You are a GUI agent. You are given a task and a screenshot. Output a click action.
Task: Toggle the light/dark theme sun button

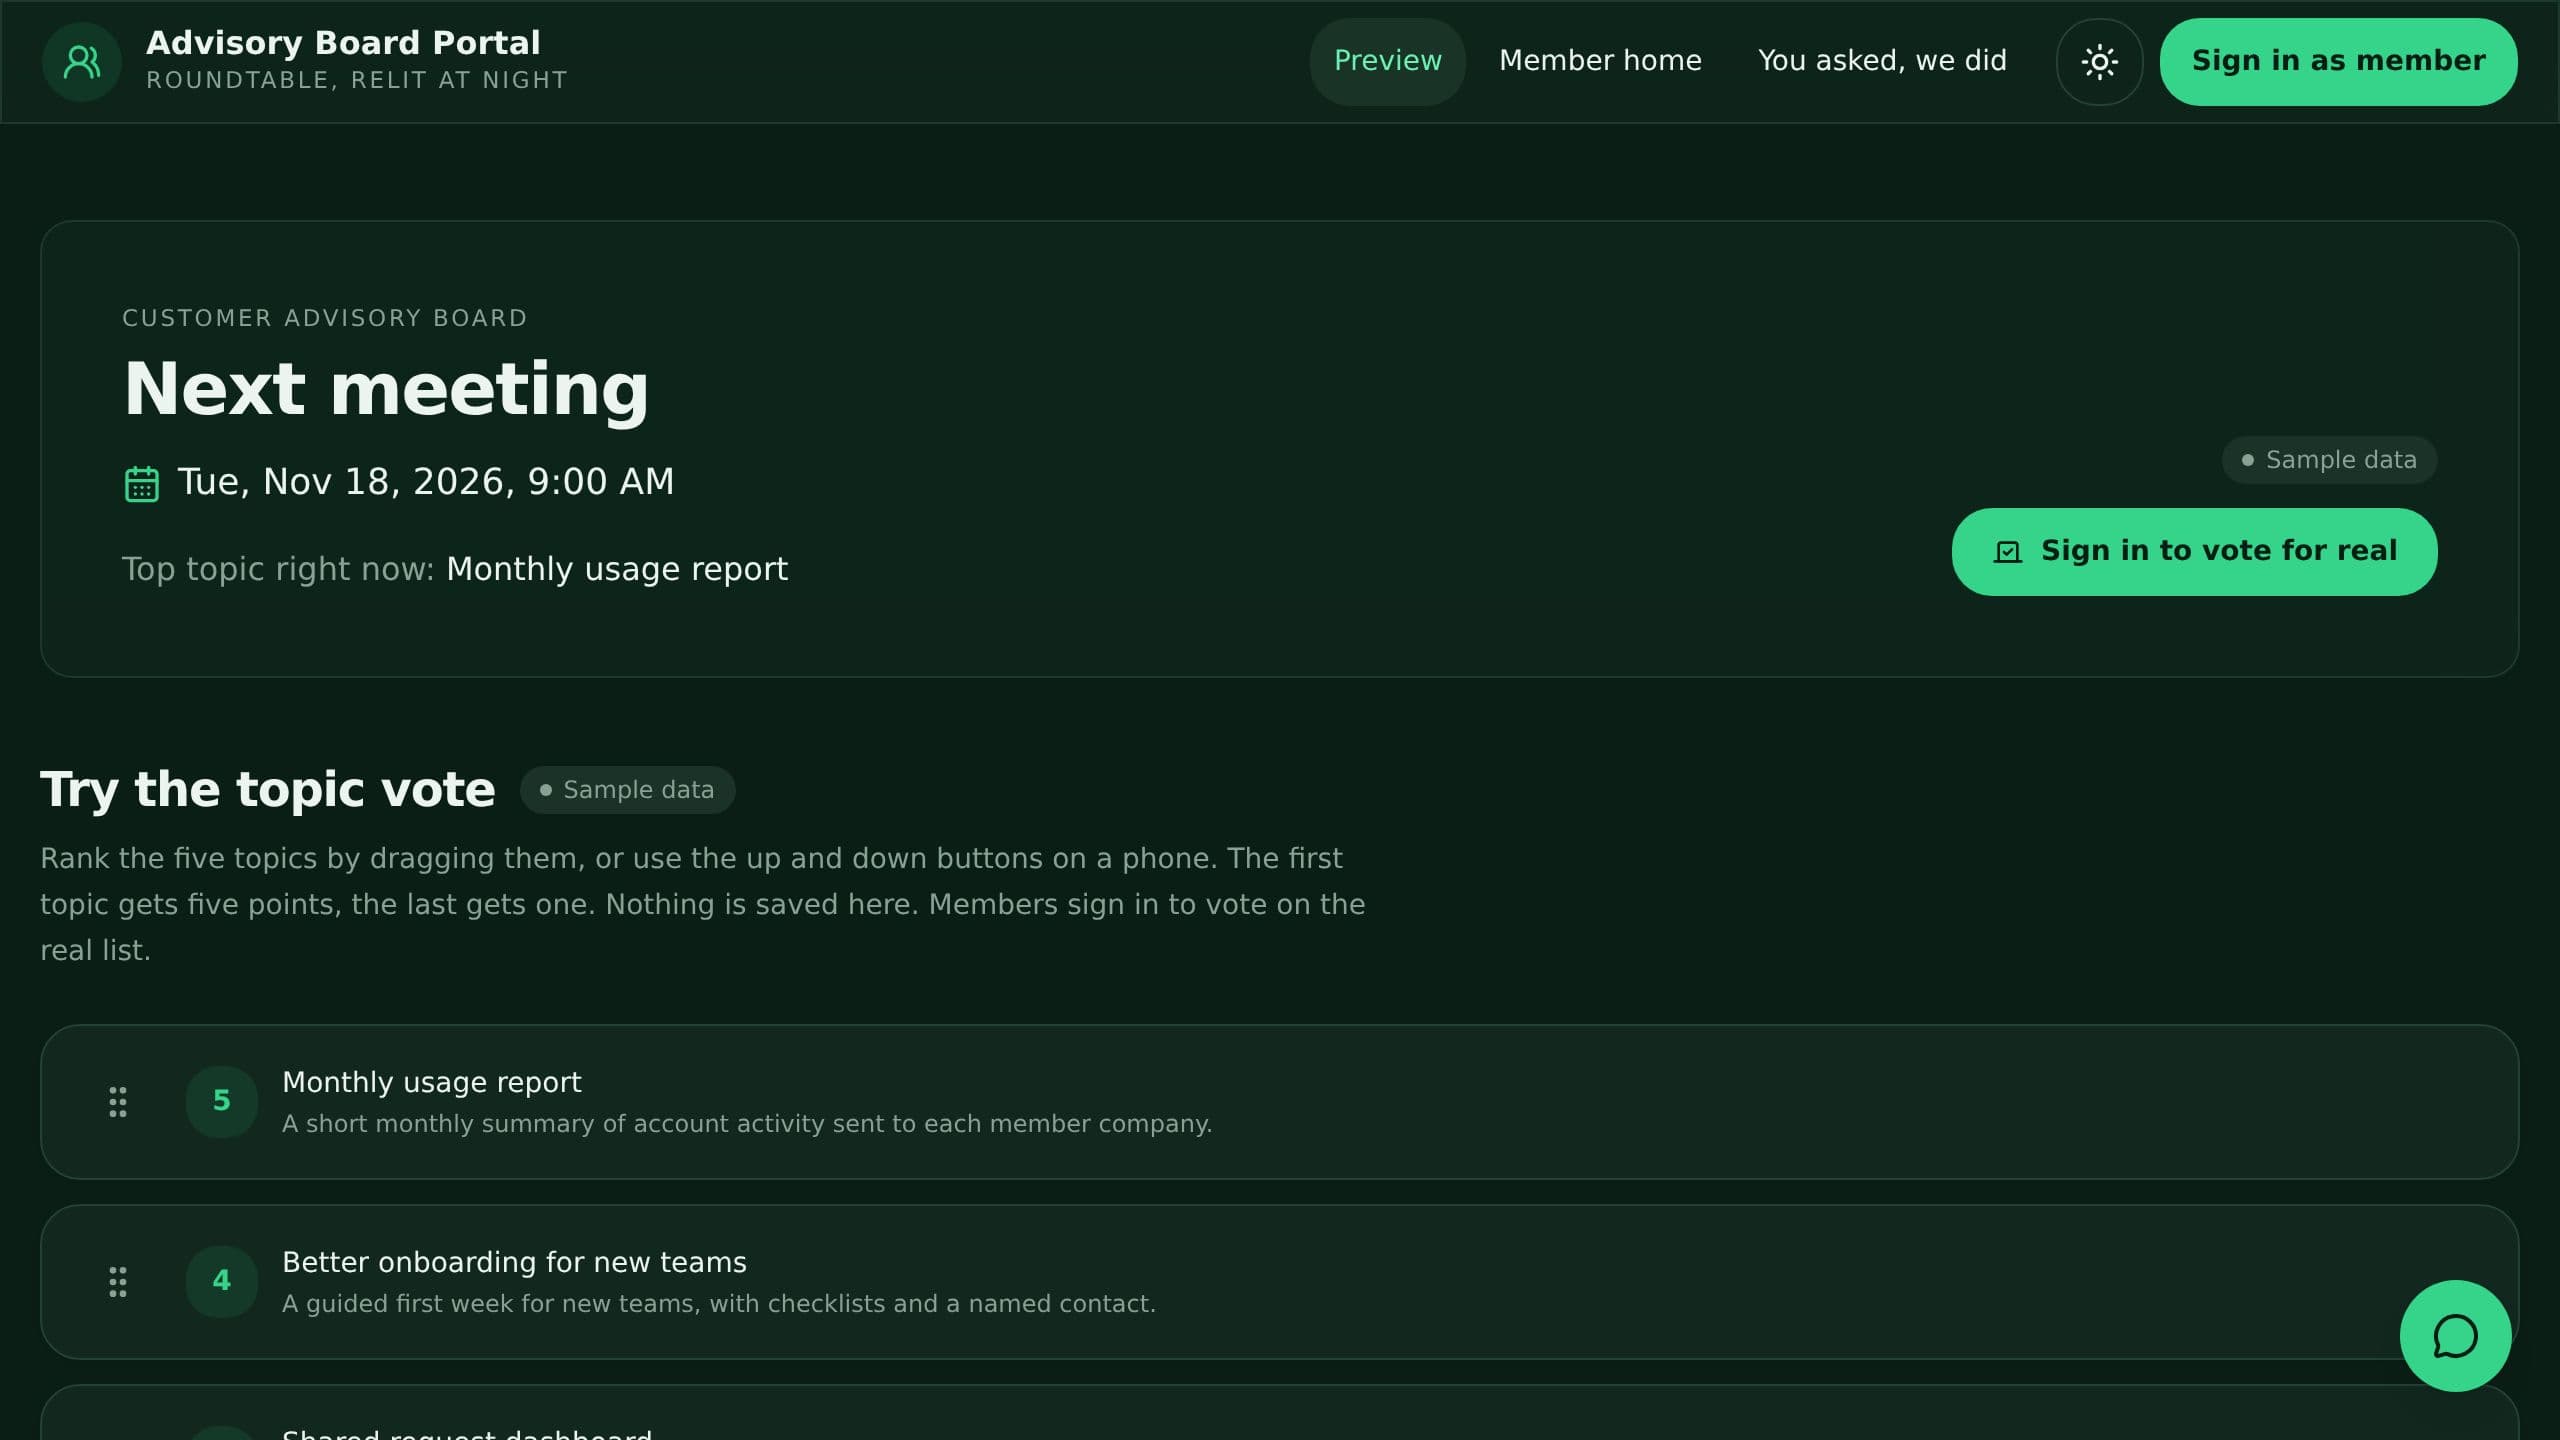click(x=2099, y=62)
